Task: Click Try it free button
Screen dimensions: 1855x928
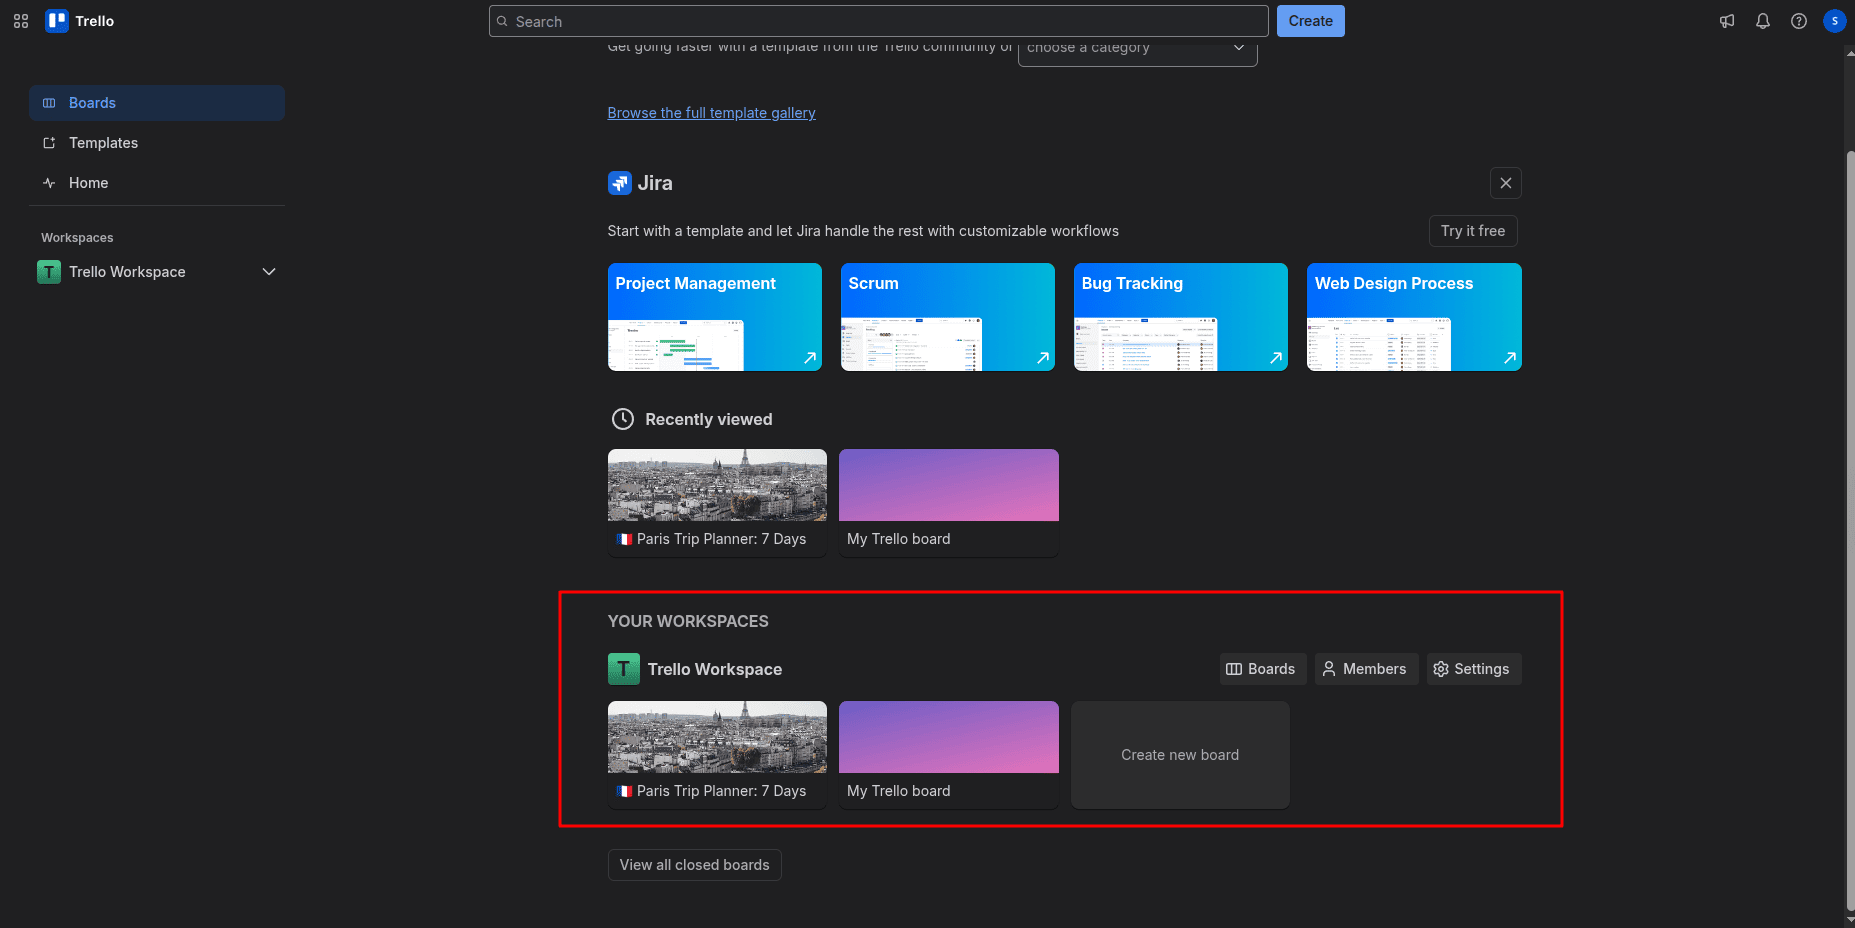Action: (x=1473, y=231)
